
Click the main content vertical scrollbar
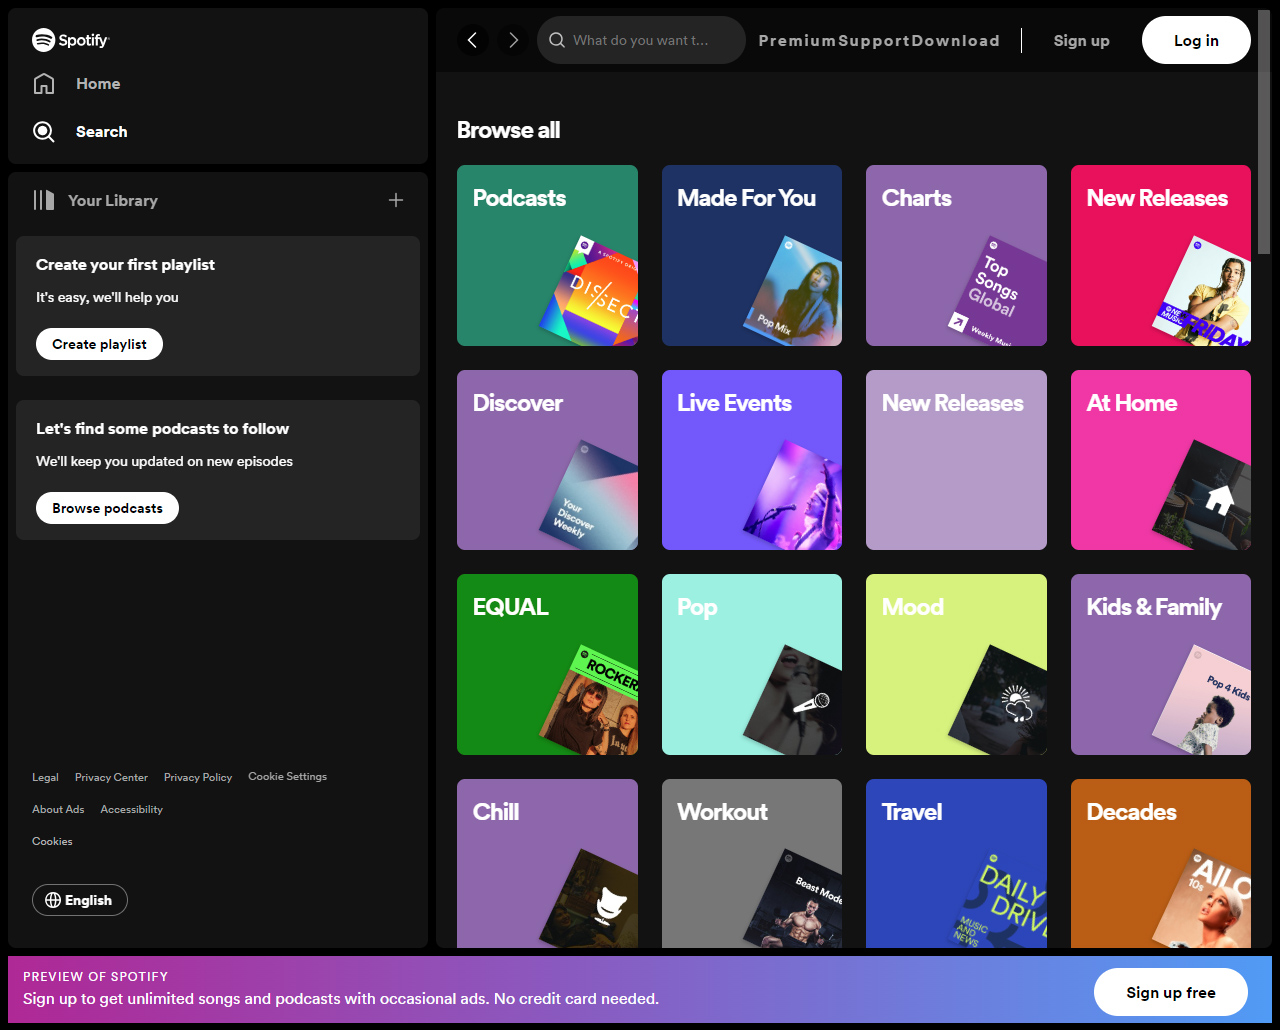point(1264,133)
